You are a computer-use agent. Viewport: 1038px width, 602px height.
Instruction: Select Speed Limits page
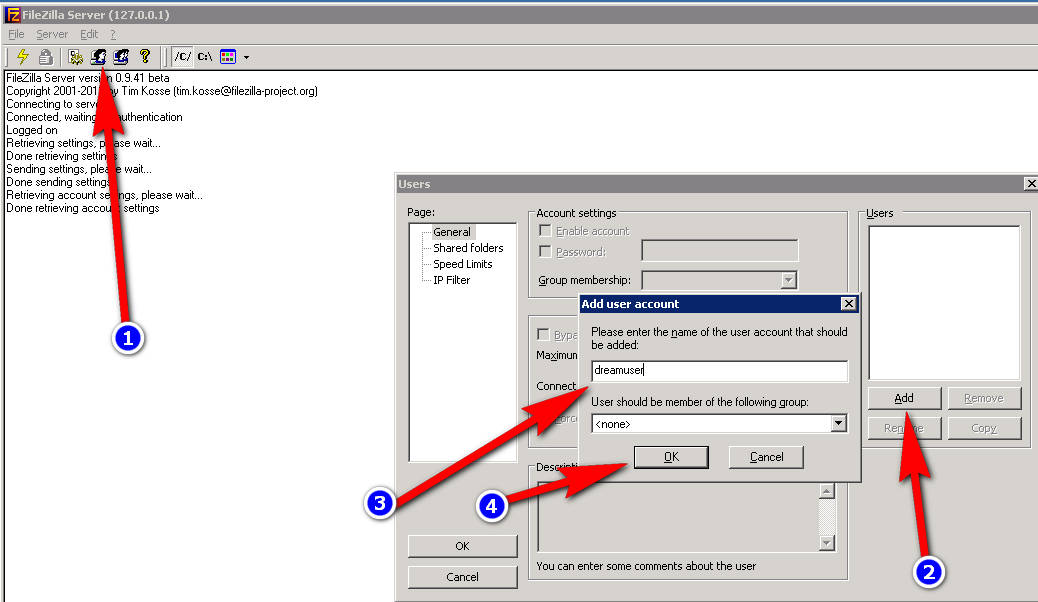463,264
